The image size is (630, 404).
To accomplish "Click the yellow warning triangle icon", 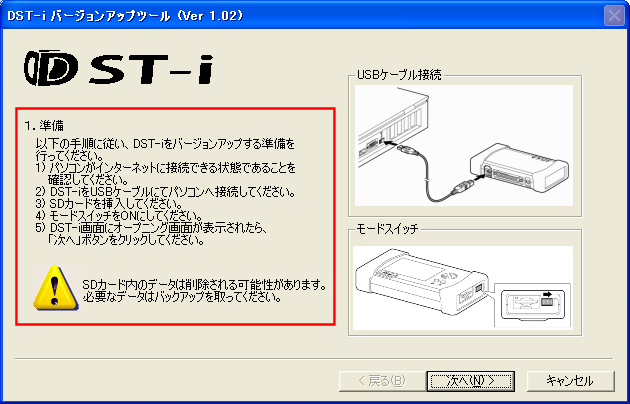I will point(56,288).
